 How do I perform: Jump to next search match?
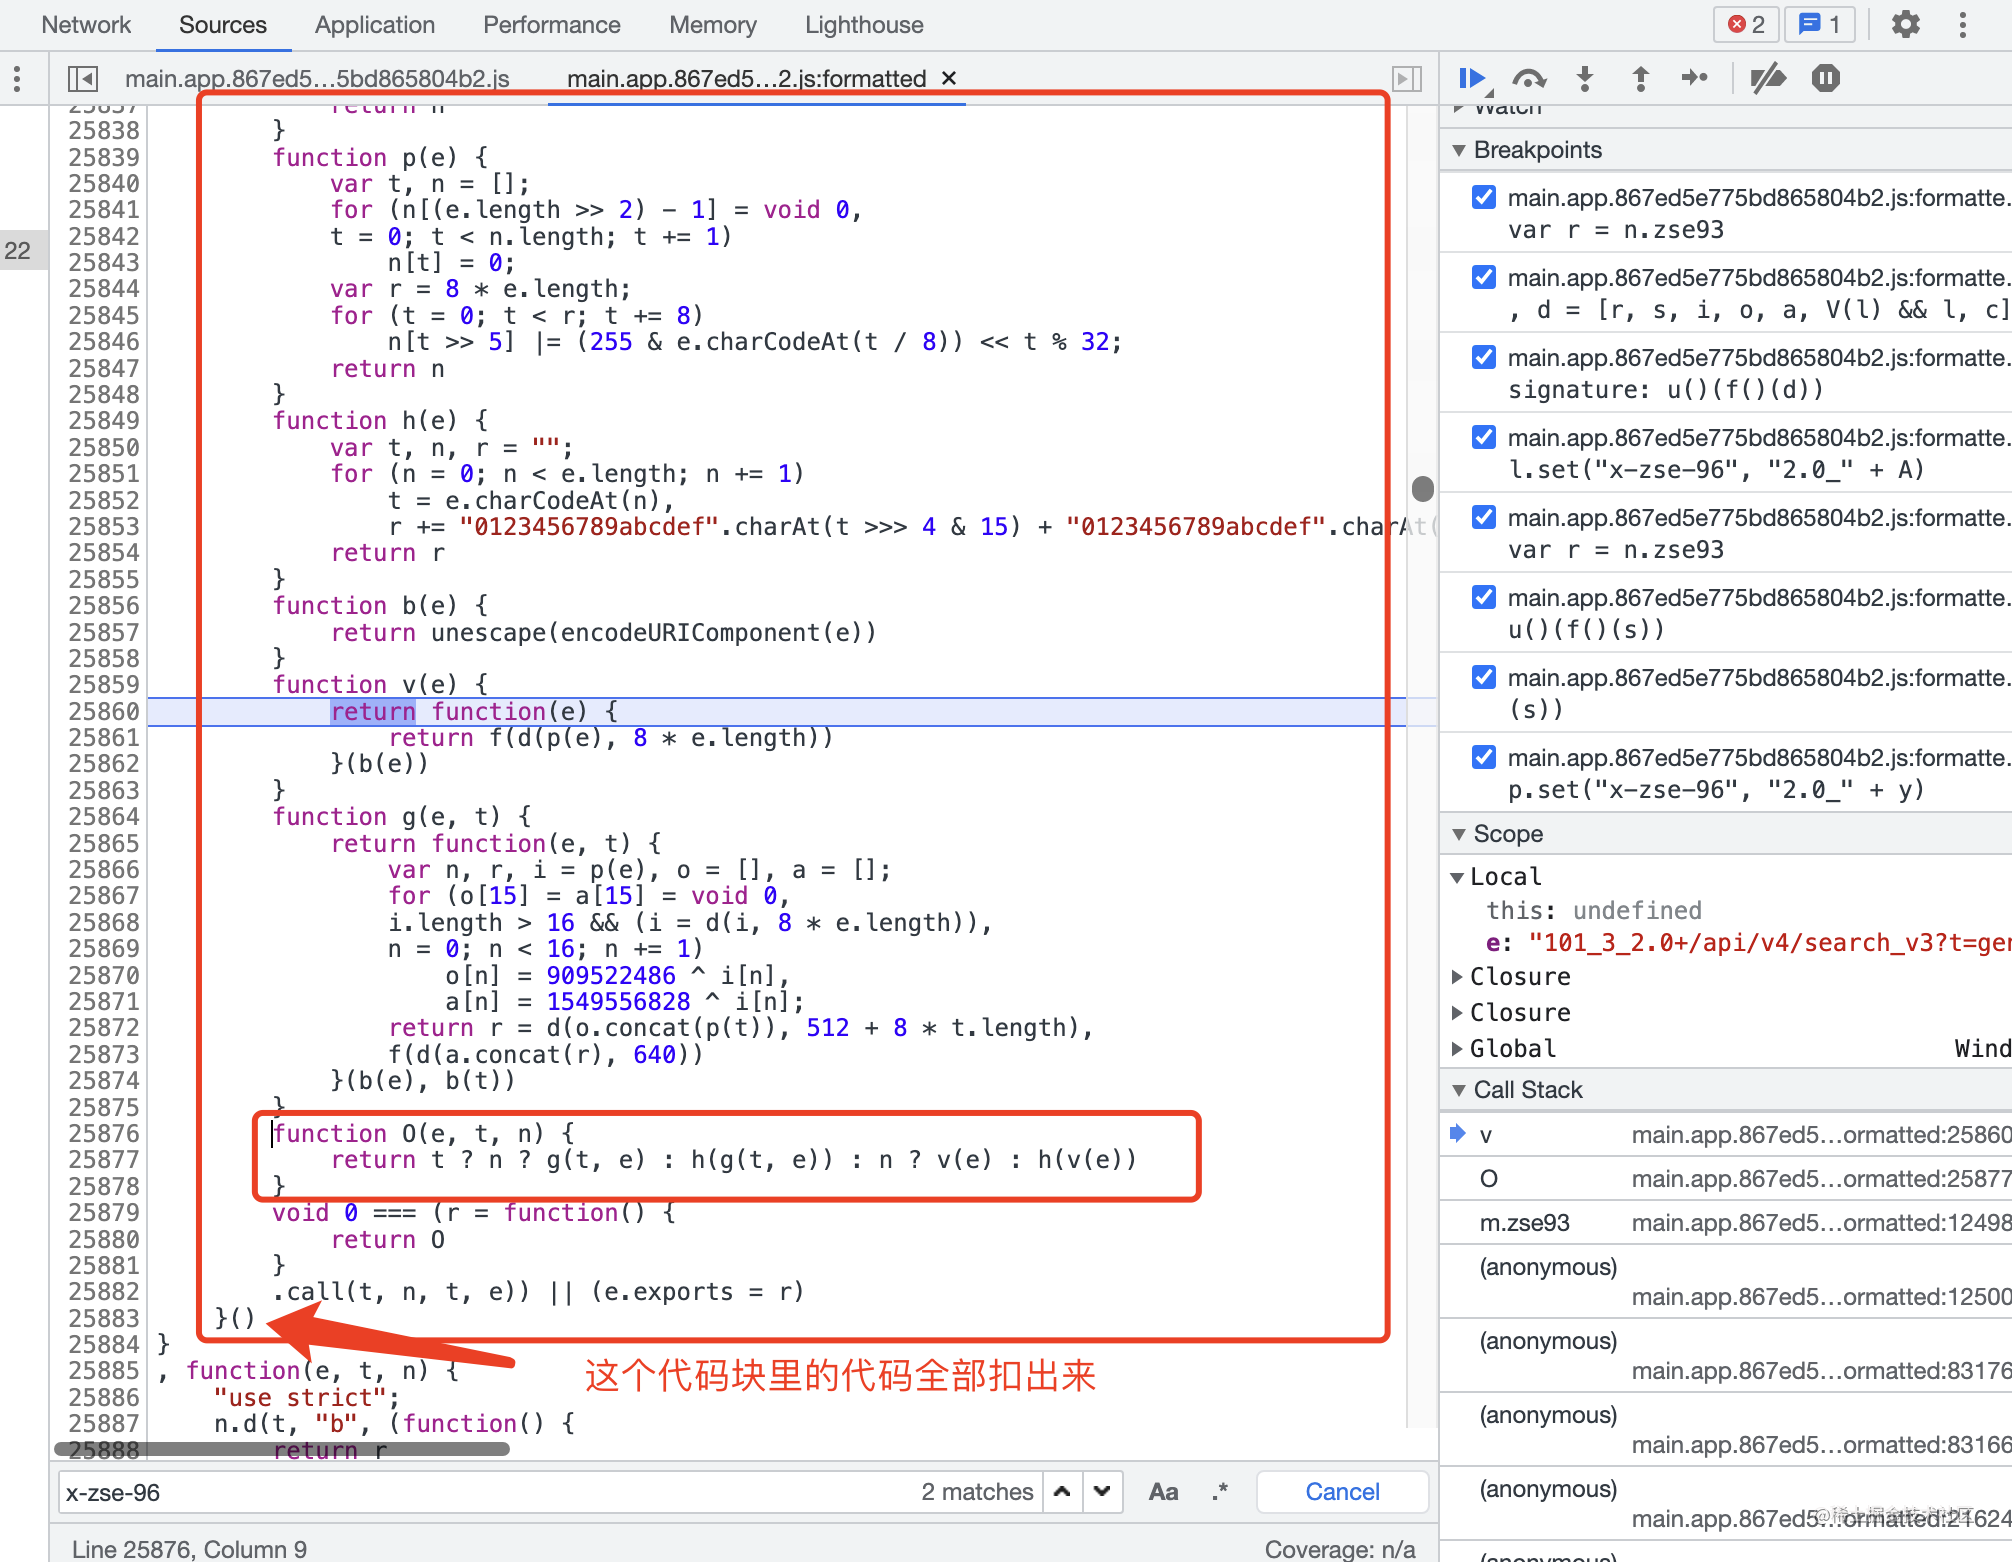tap(1102, 1491)
